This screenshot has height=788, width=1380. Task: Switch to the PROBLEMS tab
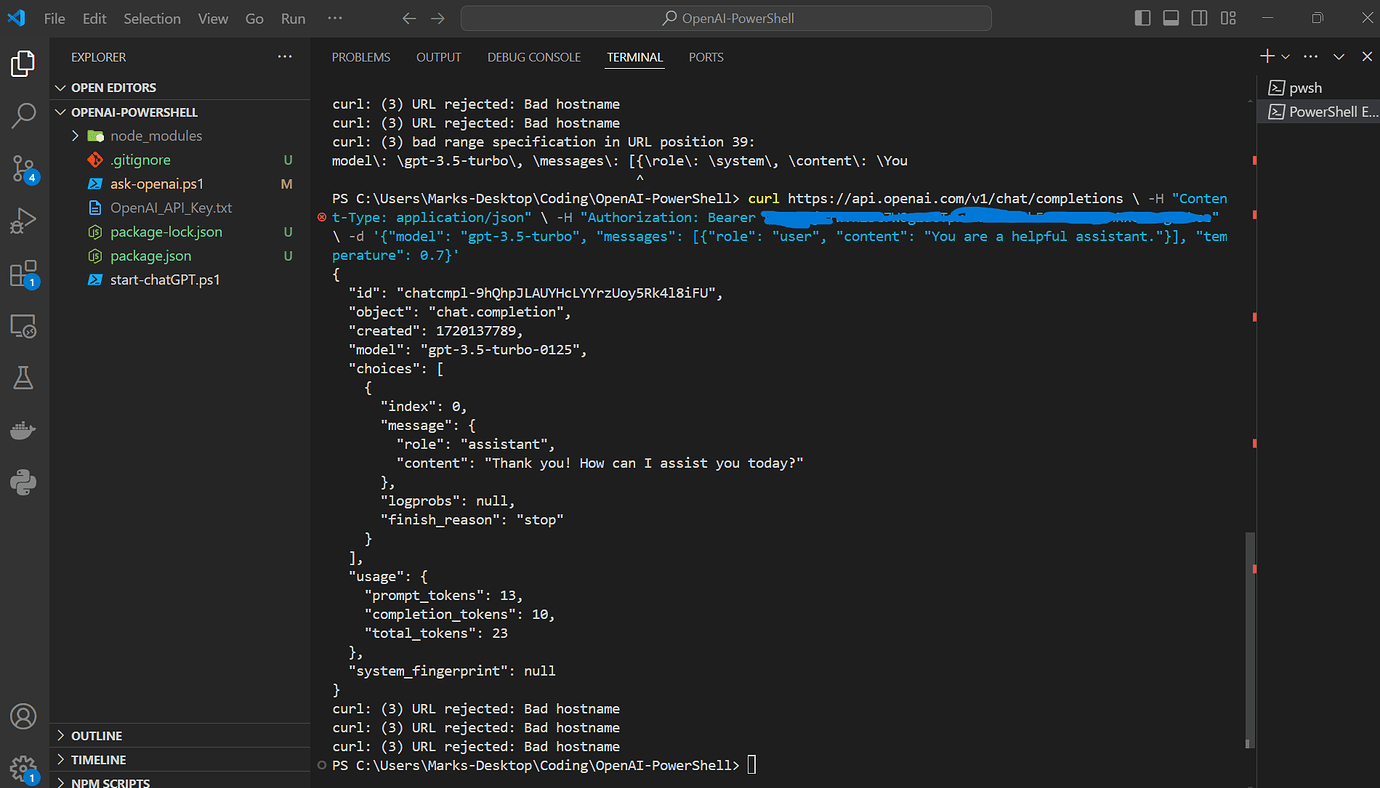(x=361, y=57)
